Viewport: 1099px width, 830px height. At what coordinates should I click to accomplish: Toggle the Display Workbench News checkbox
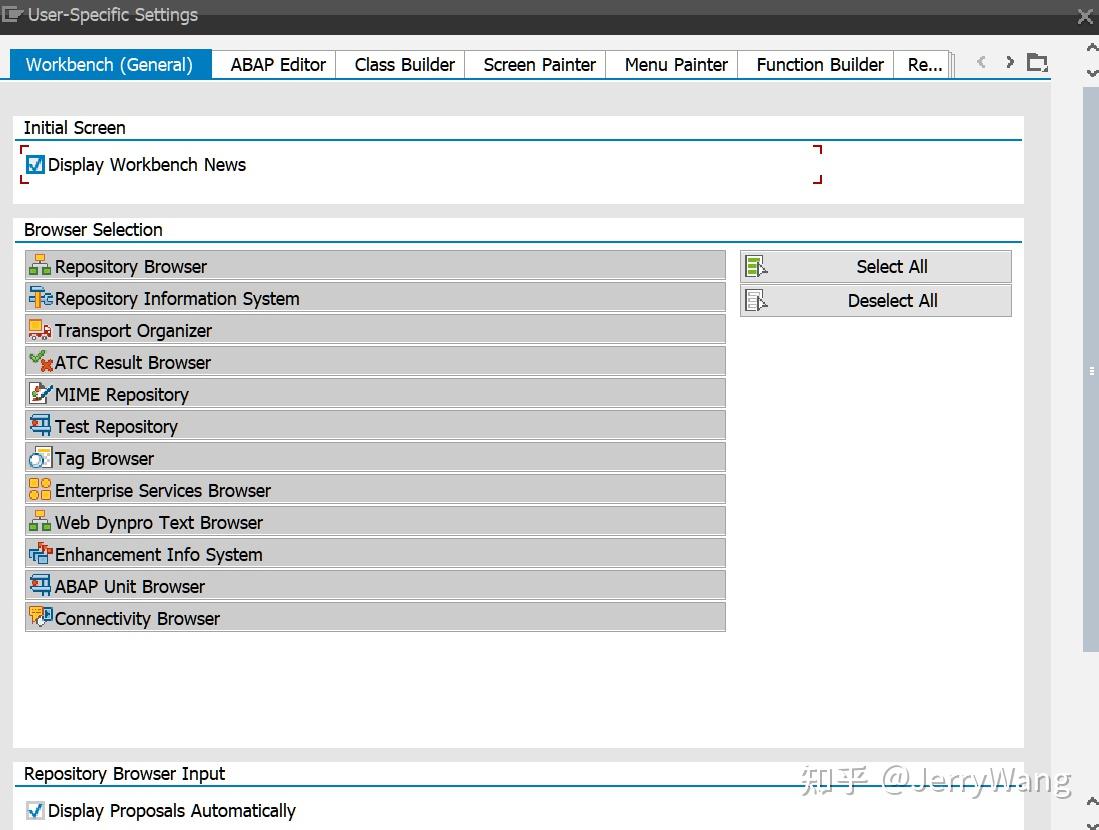coord(35,164)
